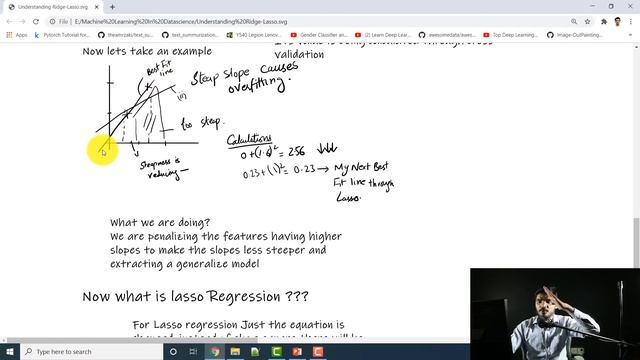Click the vertical page scrollbar thumb
Image resolution: width=640 pixels, height=360 pixels.
[x=636, y=242]
